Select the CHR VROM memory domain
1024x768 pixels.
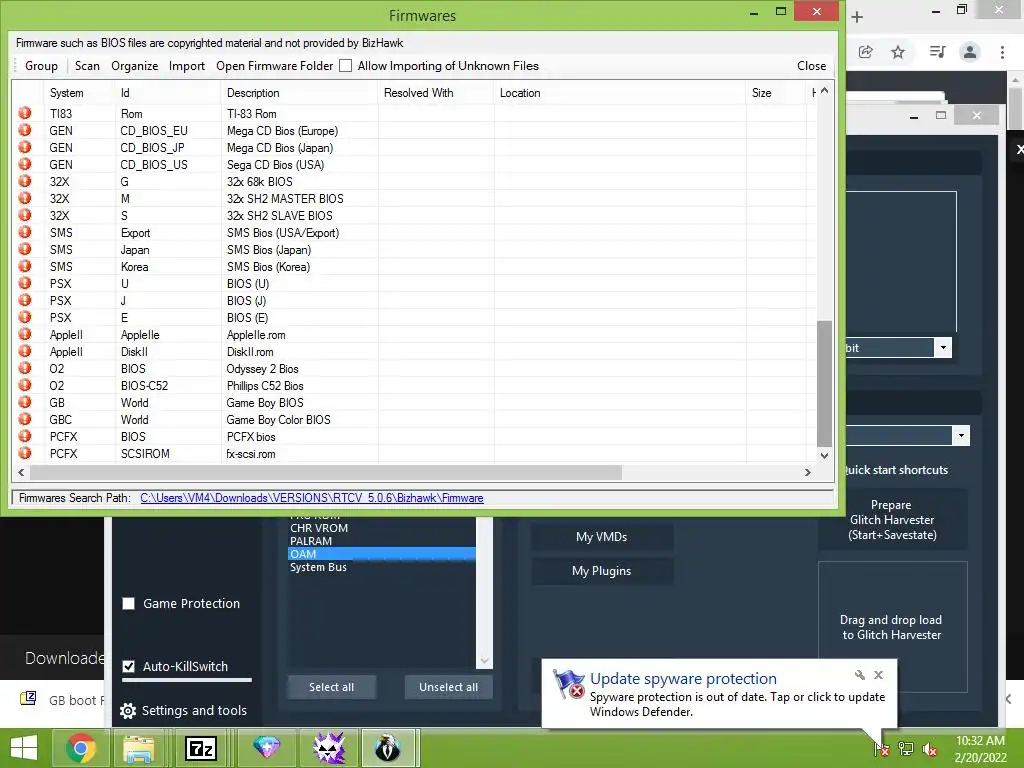(381, 528)
